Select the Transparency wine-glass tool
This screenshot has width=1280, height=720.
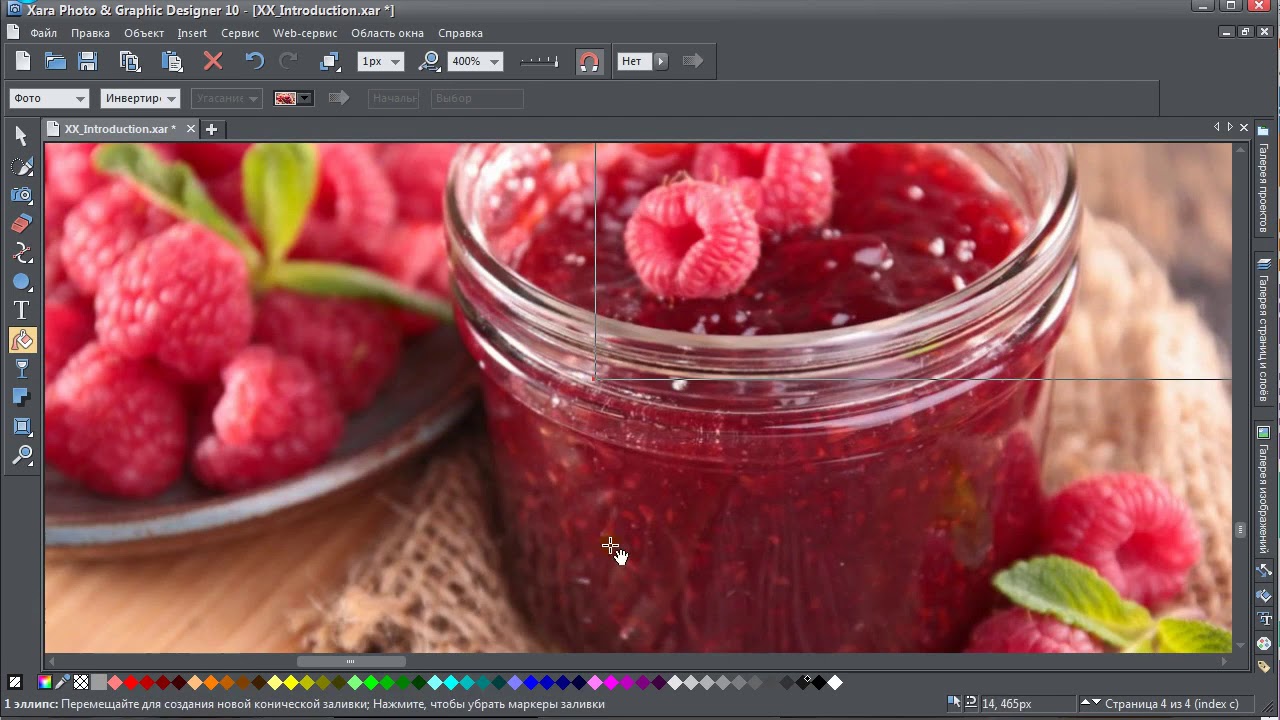click(22, 369)
